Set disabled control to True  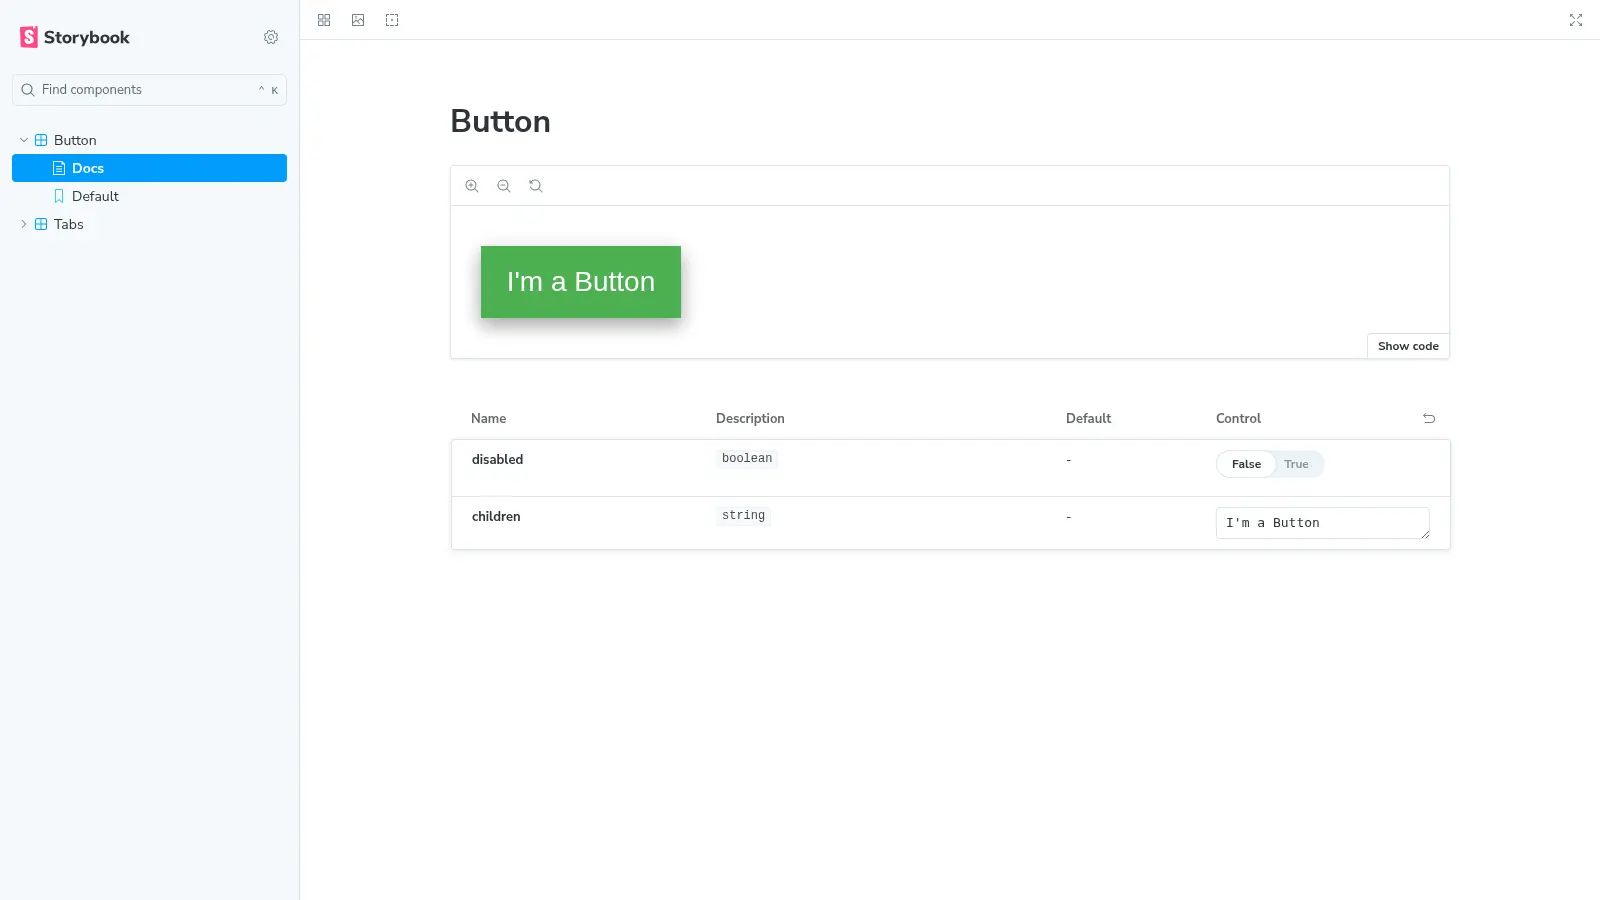pyautogui.click(x=1296, y=464)
